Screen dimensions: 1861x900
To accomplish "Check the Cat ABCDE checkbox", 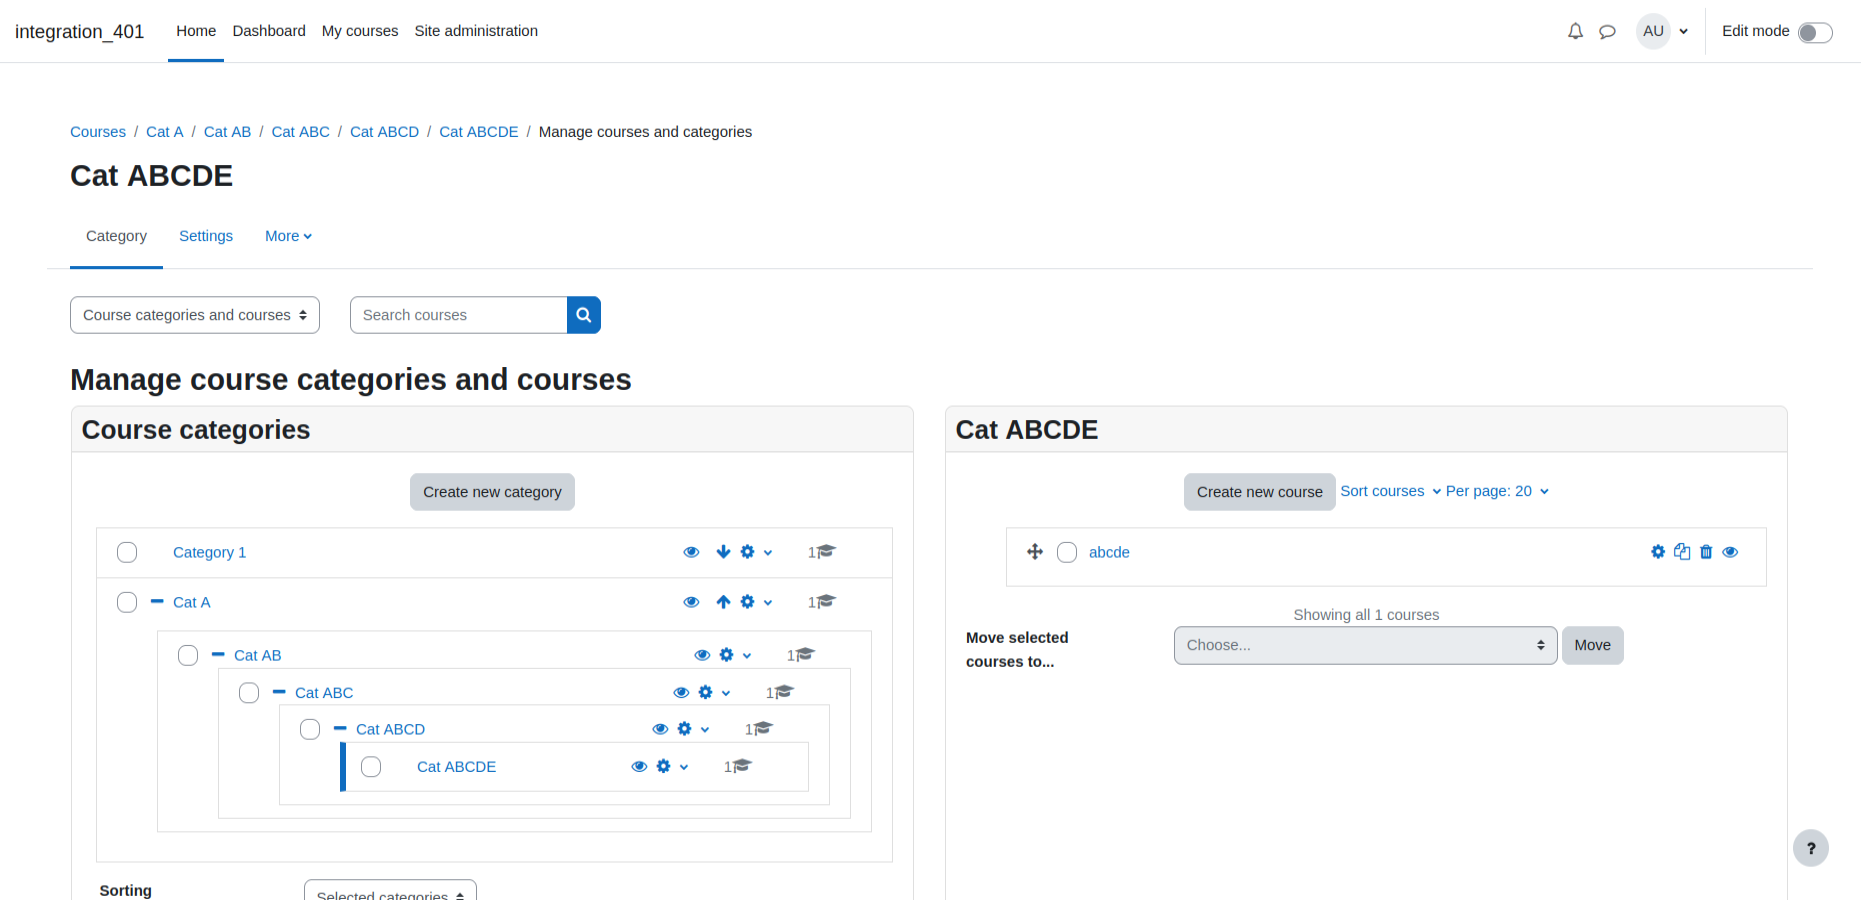I will [371, 766].
